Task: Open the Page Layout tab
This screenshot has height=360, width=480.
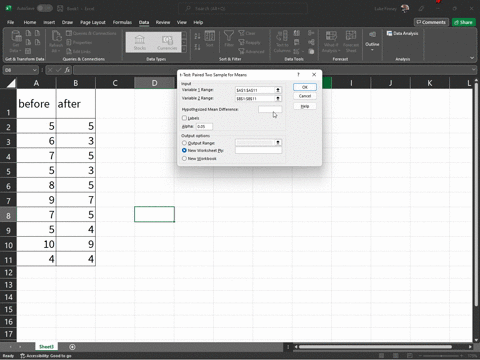Action: tap(93, 22)
